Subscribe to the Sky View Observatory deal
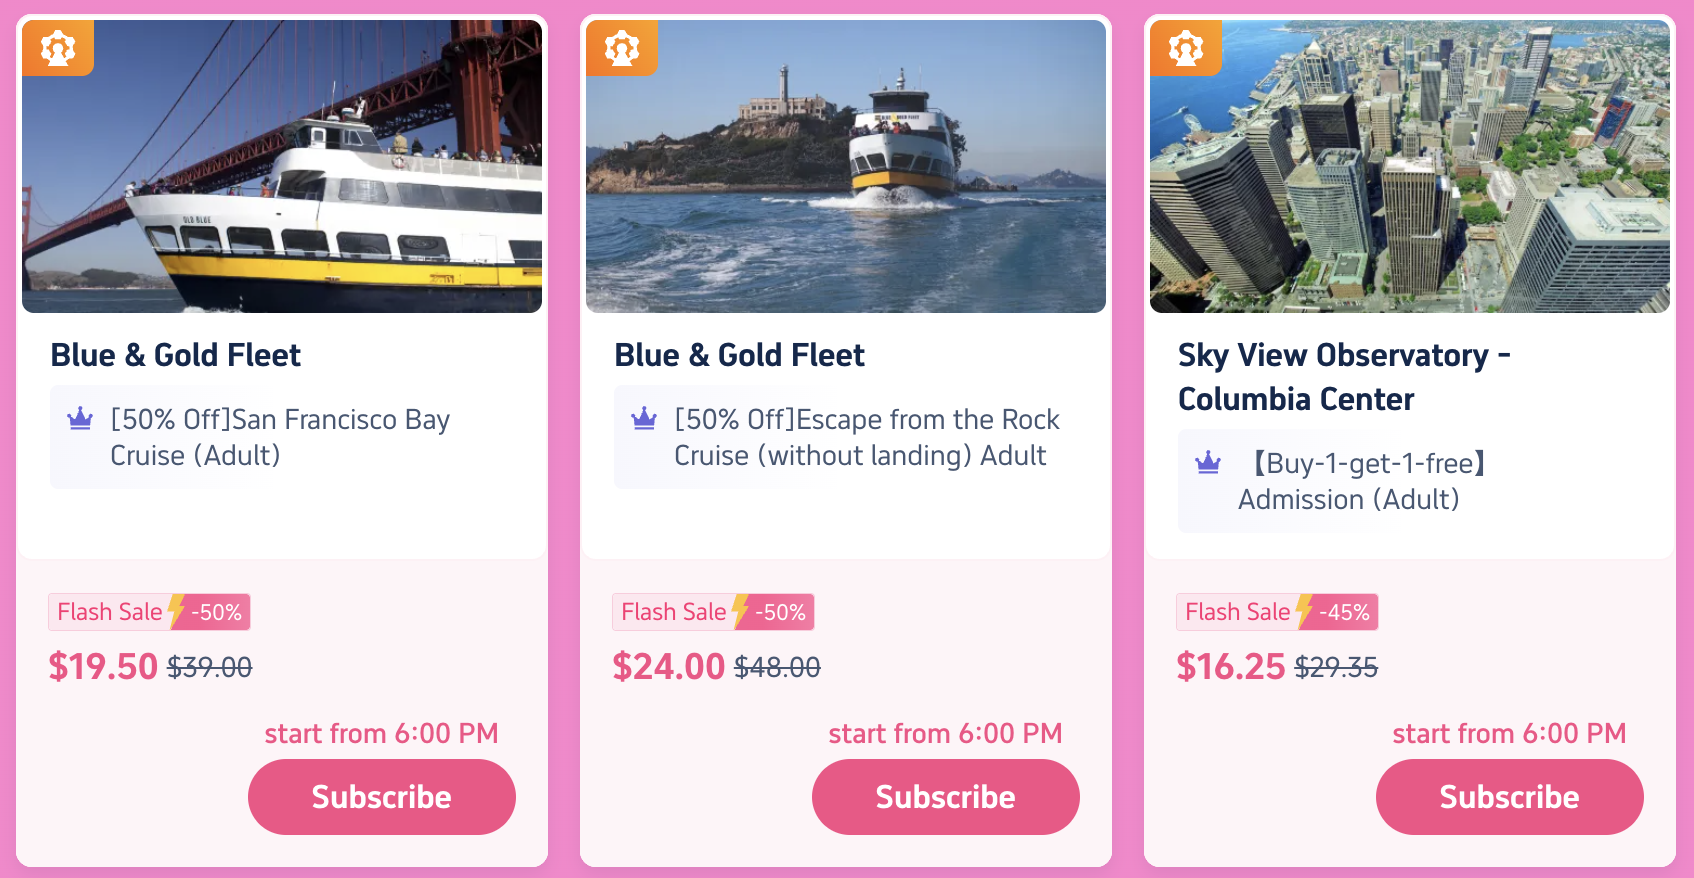 pyautogui.click(x=1509, y=797)
